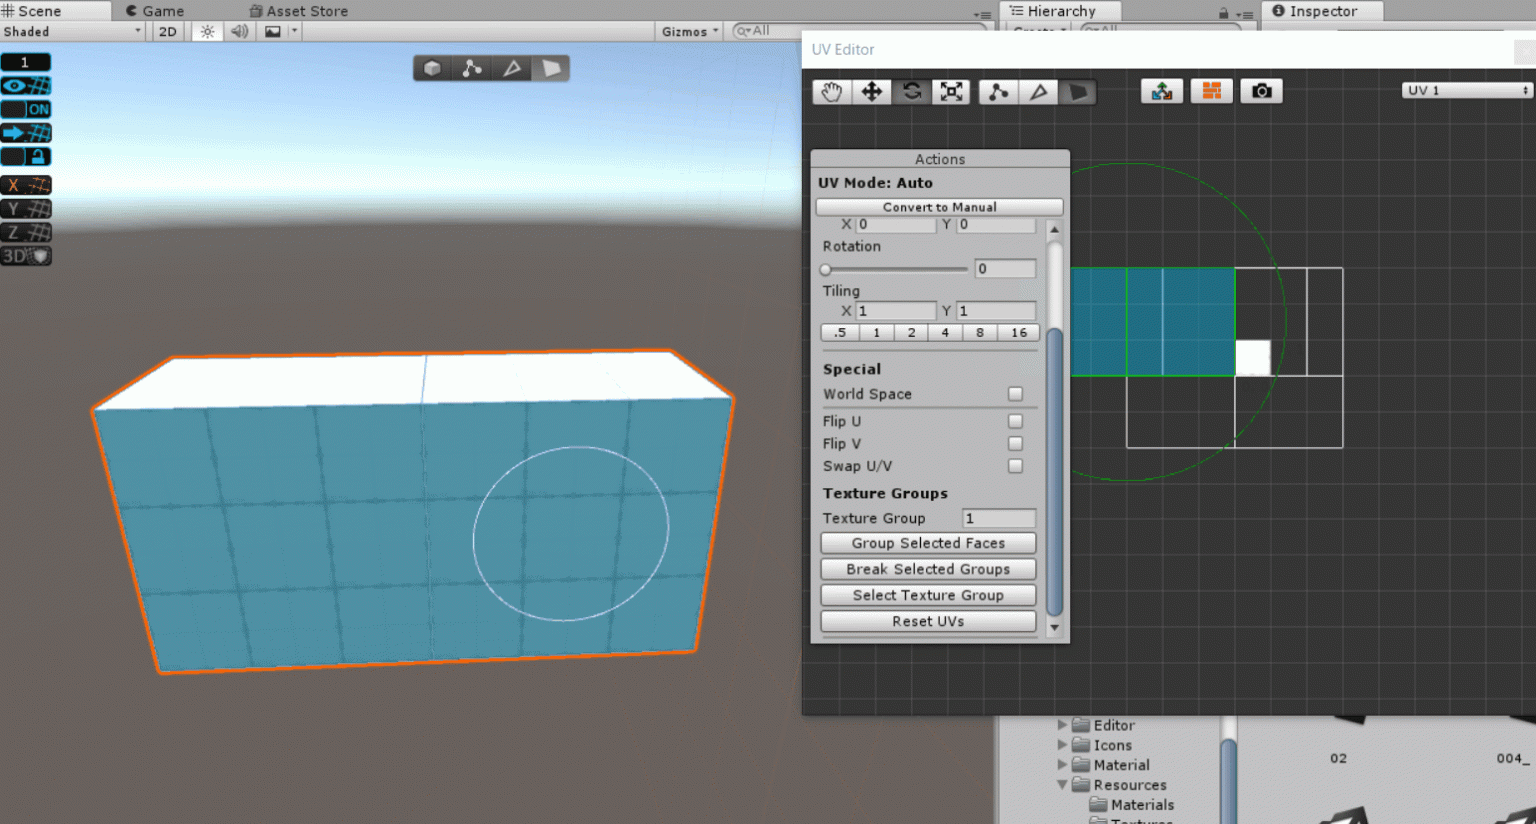Switch UV Editor to vertex selection mode

[x=997, y=91]
